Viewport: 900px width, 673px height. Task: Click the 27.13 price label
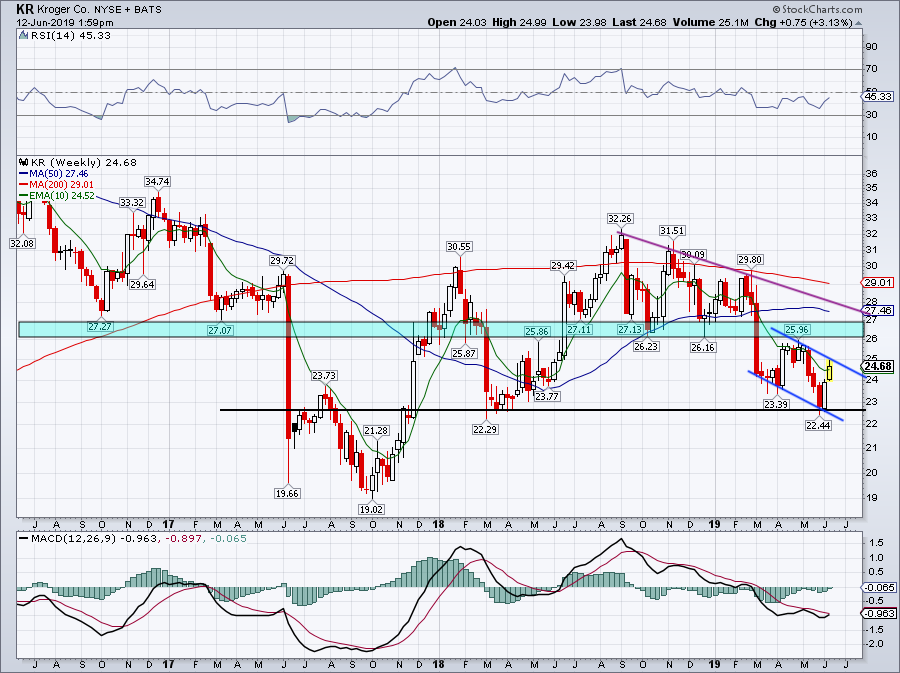point(630,330)
